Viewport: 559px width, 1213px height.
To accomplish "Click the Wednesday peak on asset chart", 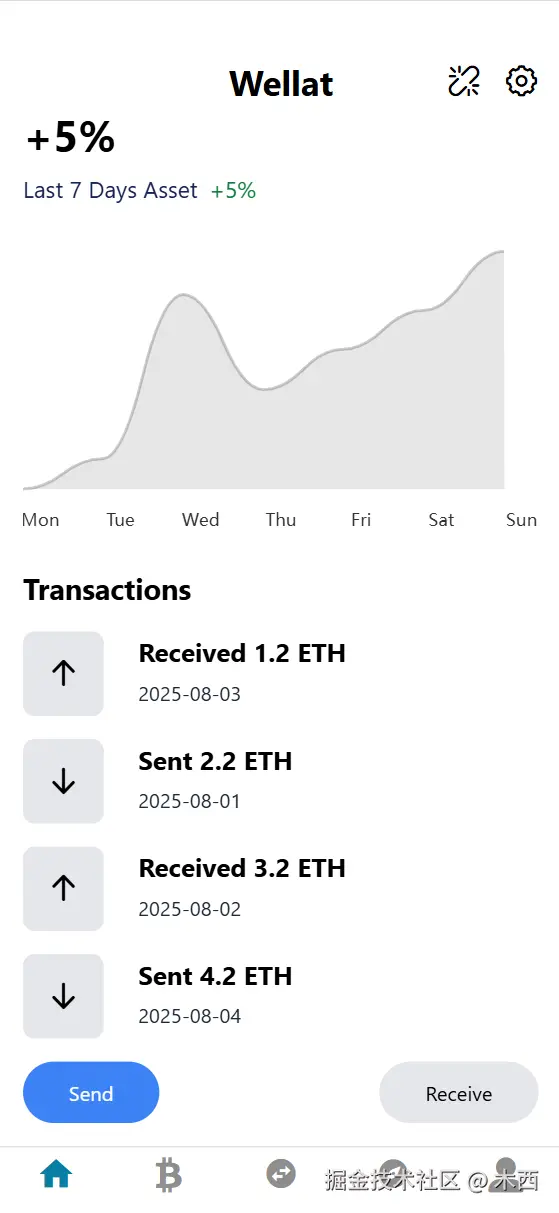I will (x=183, y=295).
